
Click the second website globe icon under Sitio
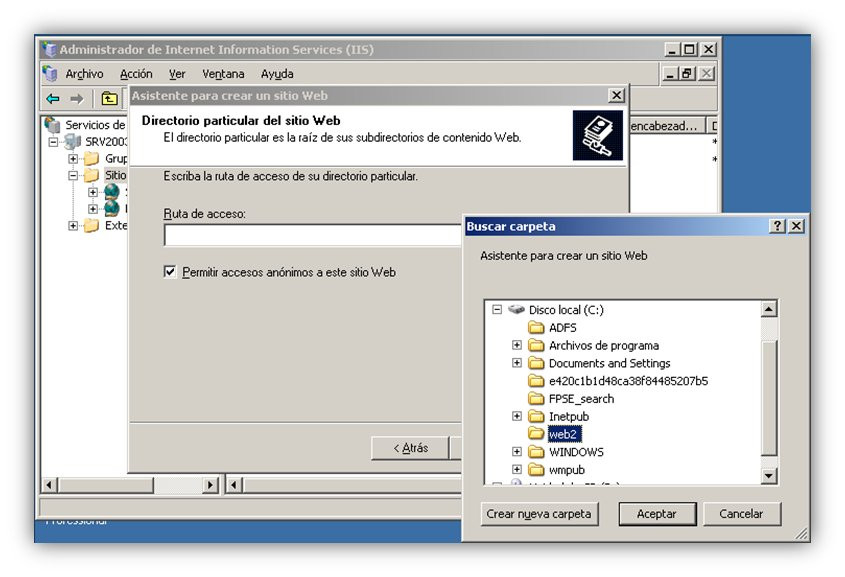pyautogui.click(x=112, y=208)
